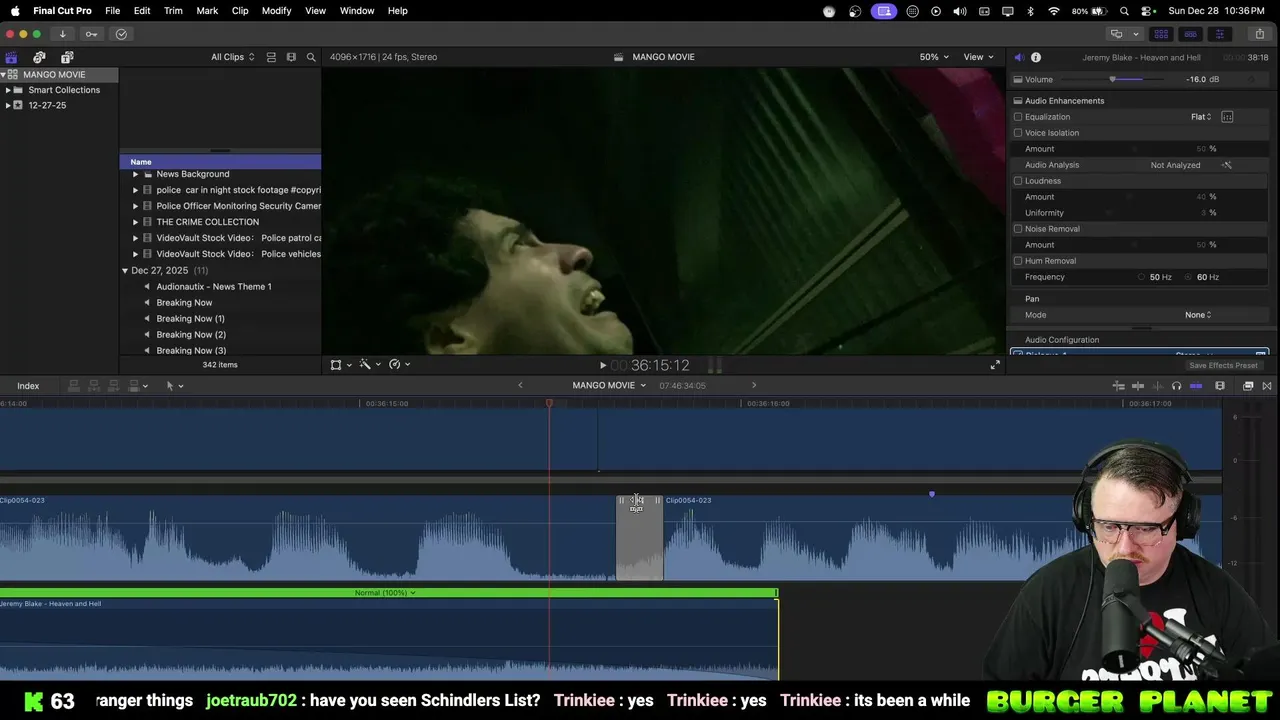
Task: Open the Mark menu
Action: [207, 11]
